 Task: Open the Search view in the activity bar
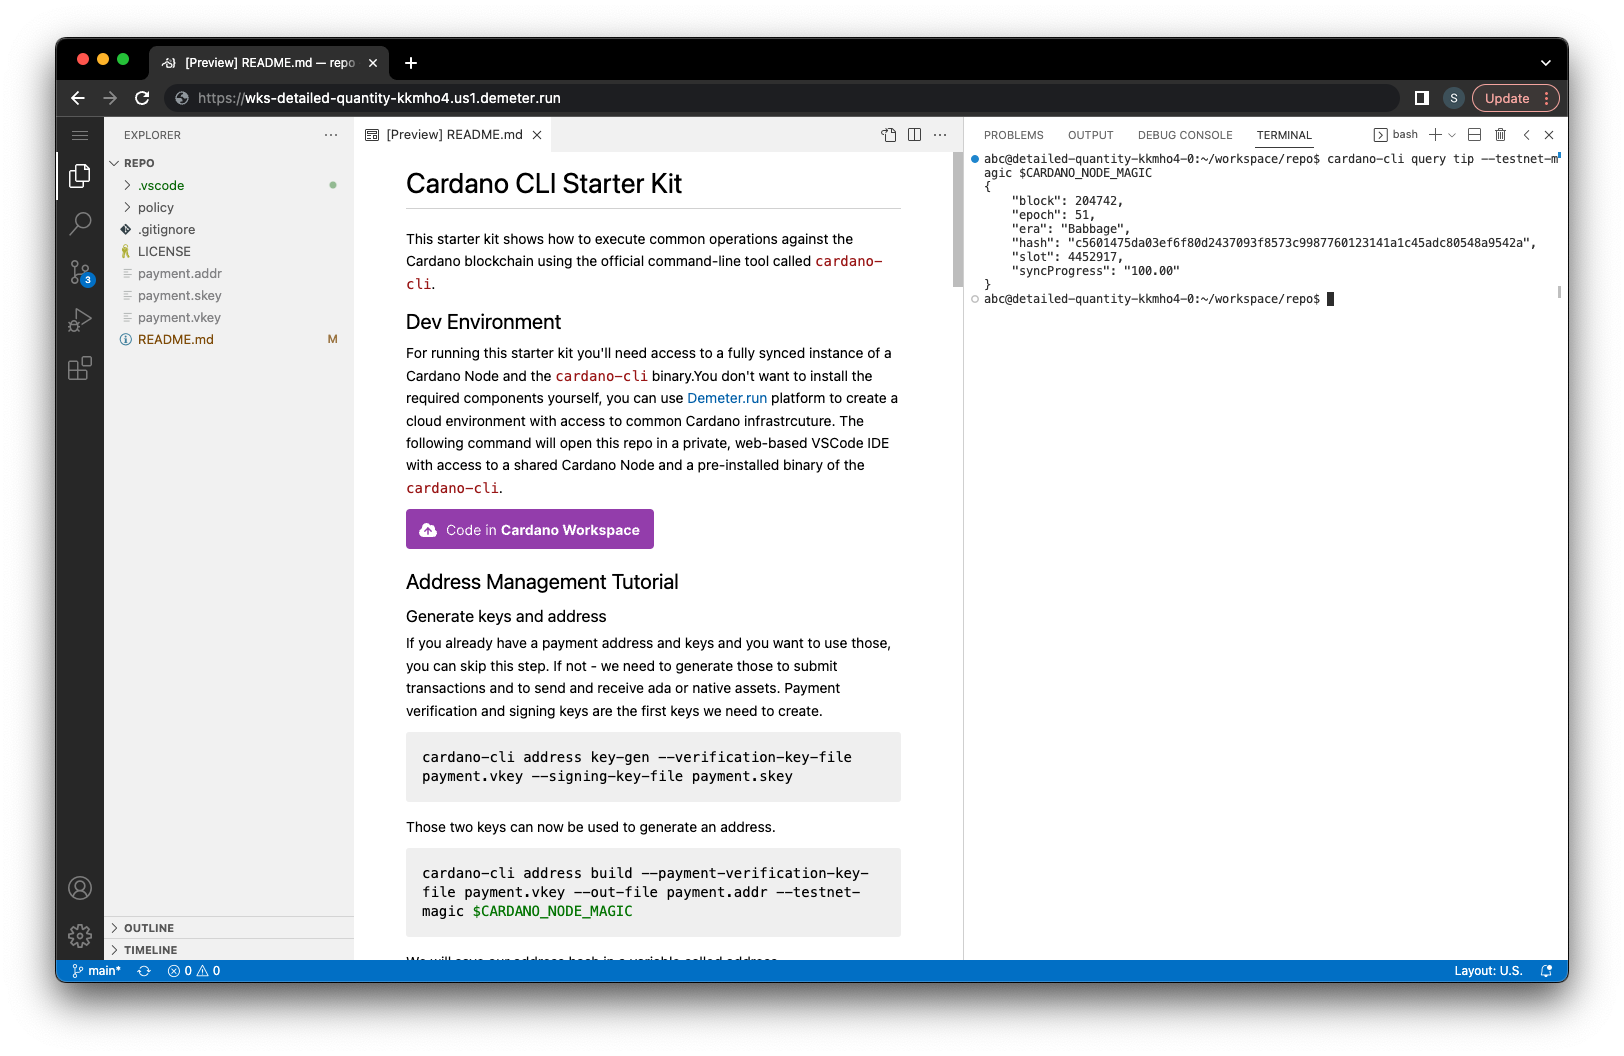[80, 224]
